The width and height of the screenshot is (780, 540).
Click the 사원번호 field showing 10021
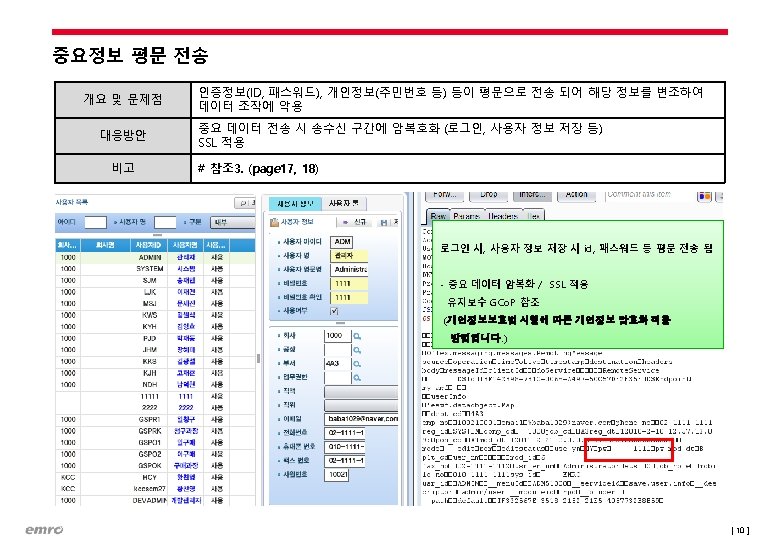tap(337, 475)
